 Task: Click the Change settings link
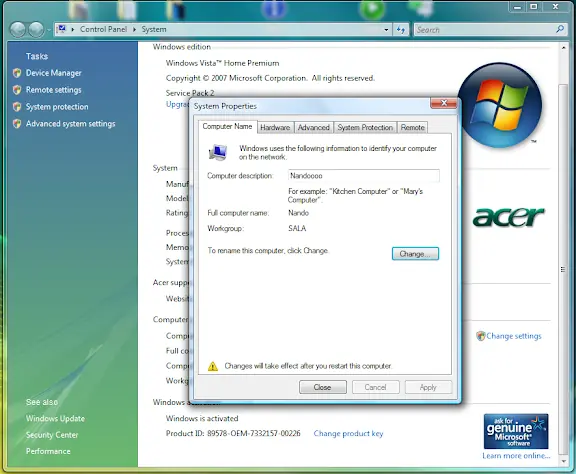click(x=514, y=336)
